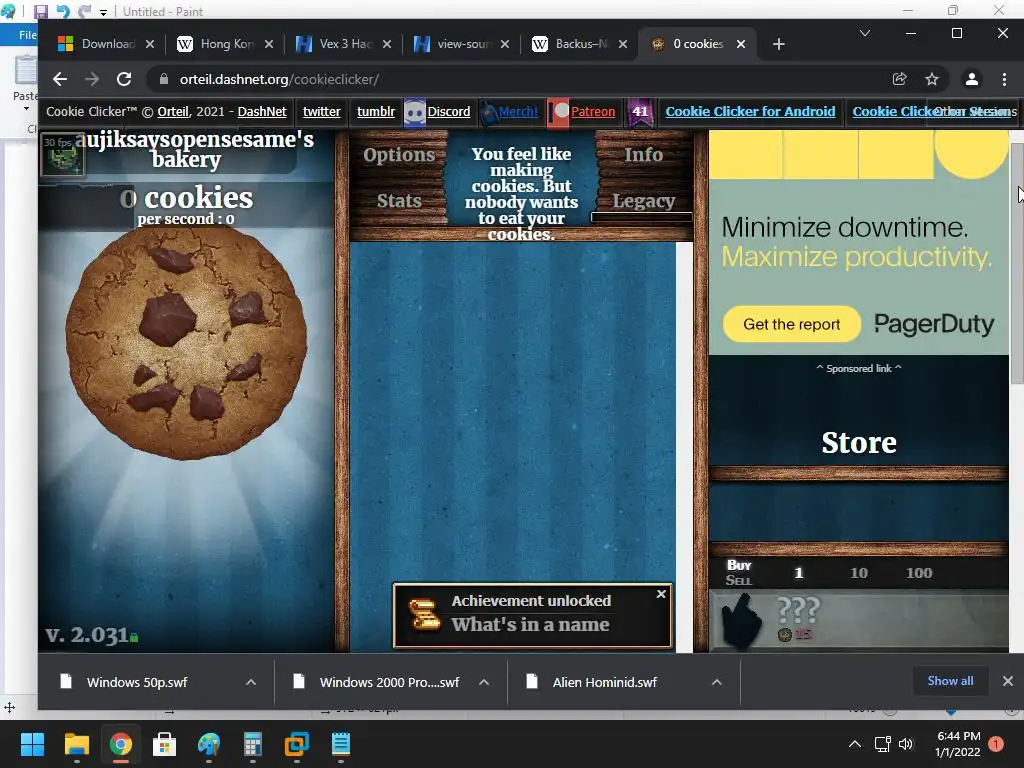1024x768 pixels.
Task: Open the volume control in tray
Action: (906, 744)
